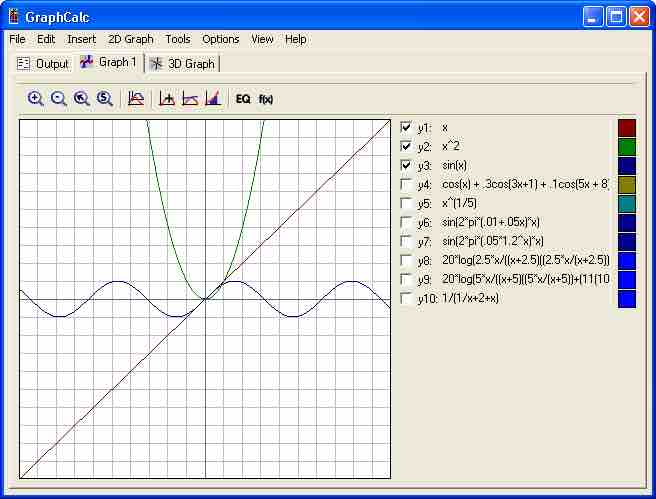Click the y4 equation starting cos(x)
Screen dimensions: 656x499
(525, 184)
